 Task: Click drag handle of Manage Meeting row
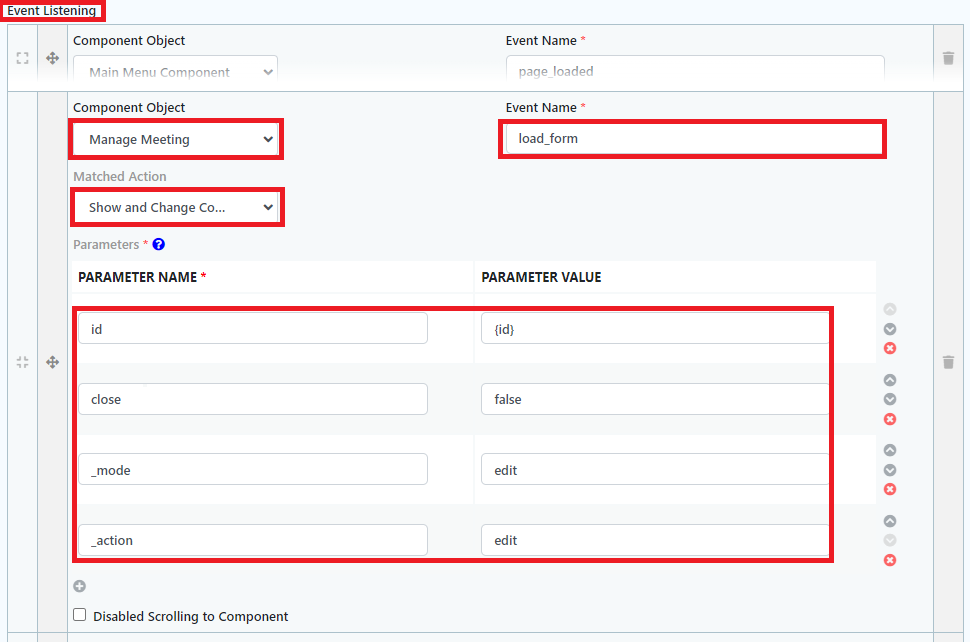[x=52, y=362]
